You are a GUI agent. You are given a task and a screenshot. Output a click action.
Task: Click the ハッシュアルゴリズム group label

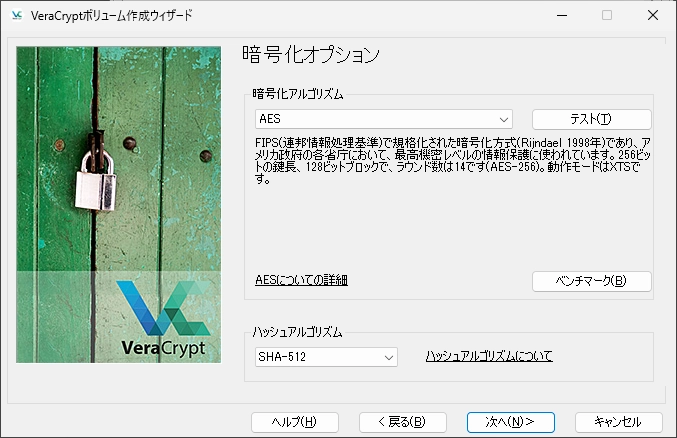297,332
